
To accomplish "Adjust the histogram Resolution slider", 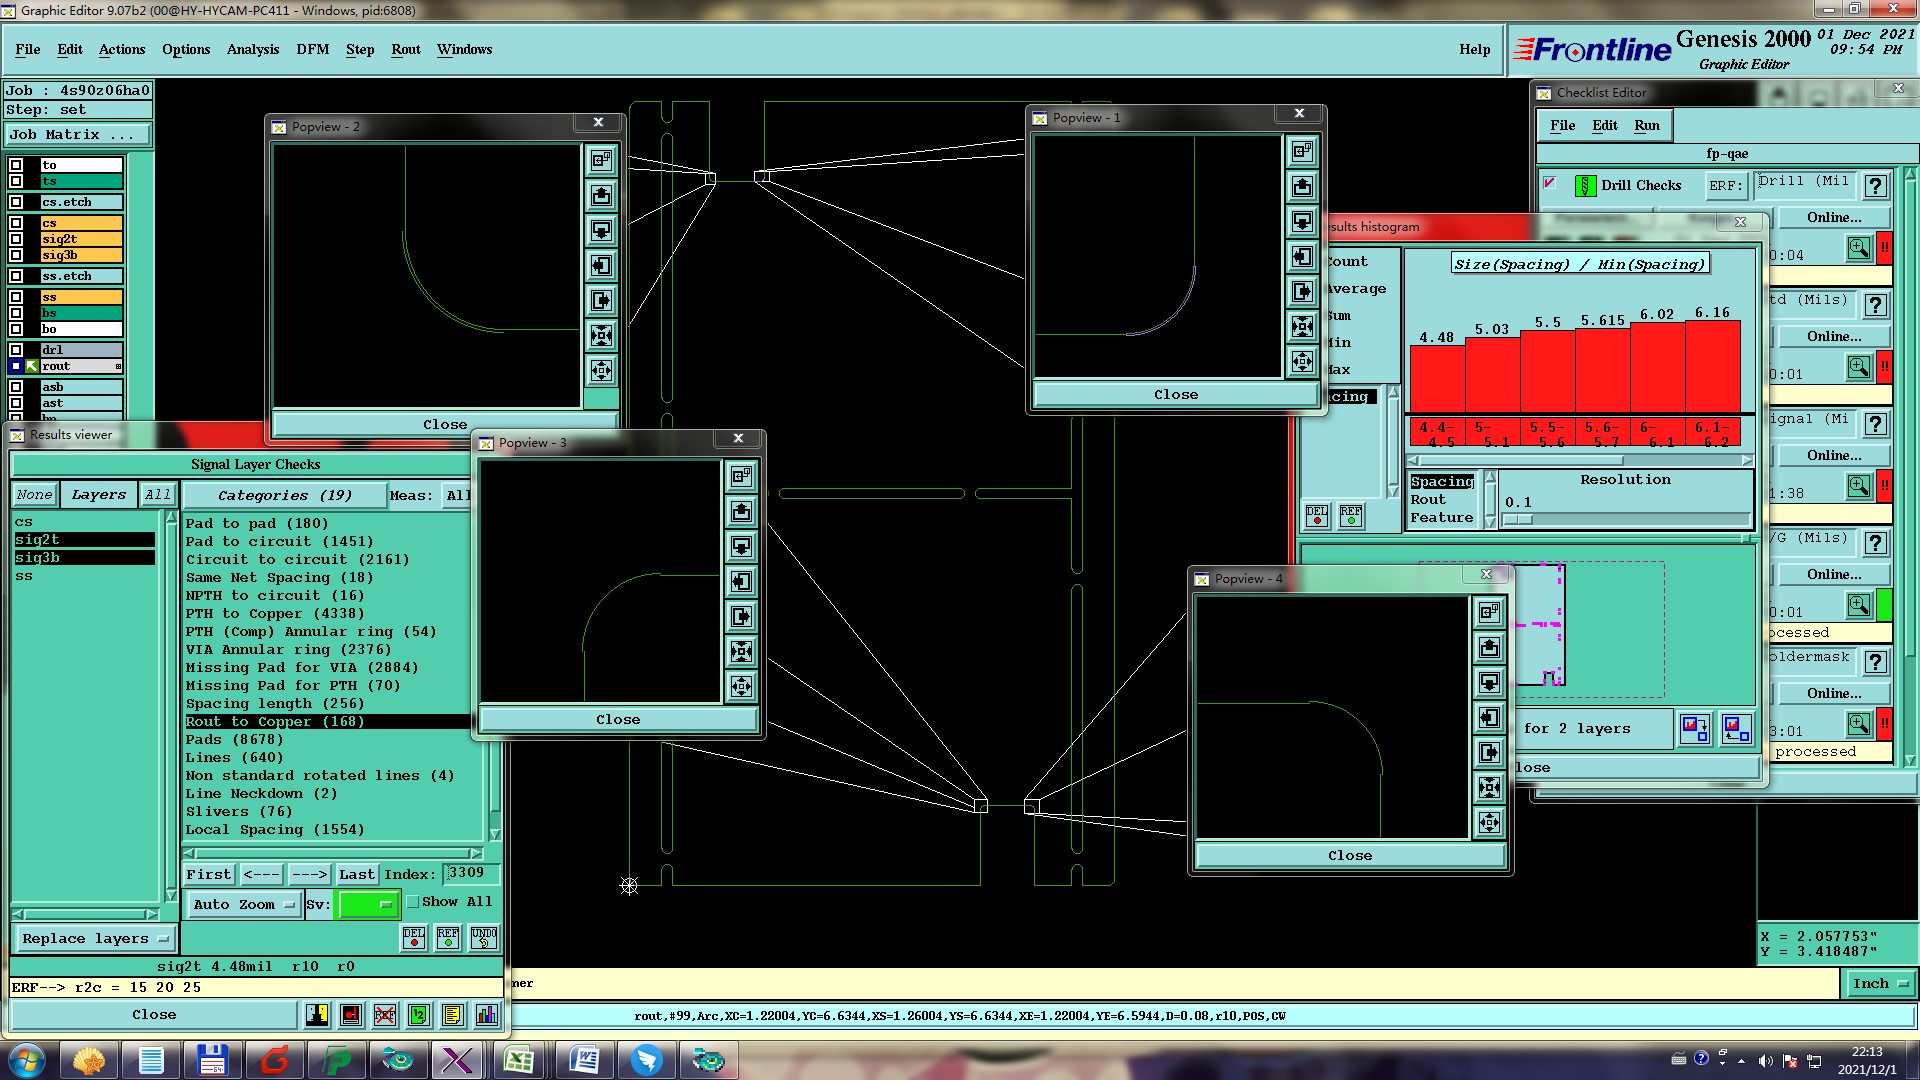I will (1517, 519).
